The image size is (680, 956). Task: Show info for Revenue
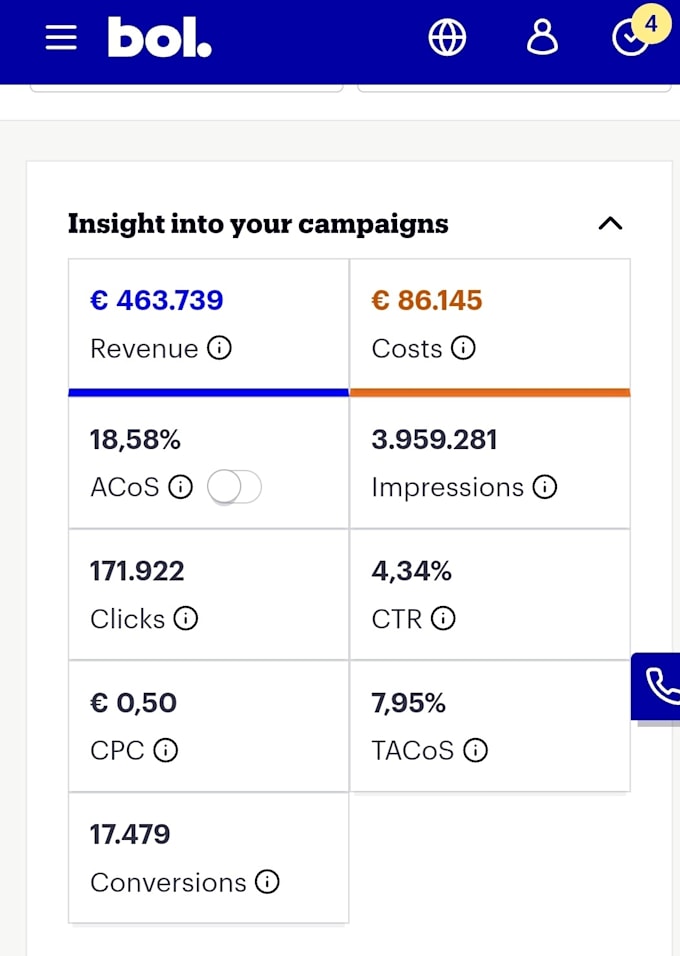tap(220, 348)
